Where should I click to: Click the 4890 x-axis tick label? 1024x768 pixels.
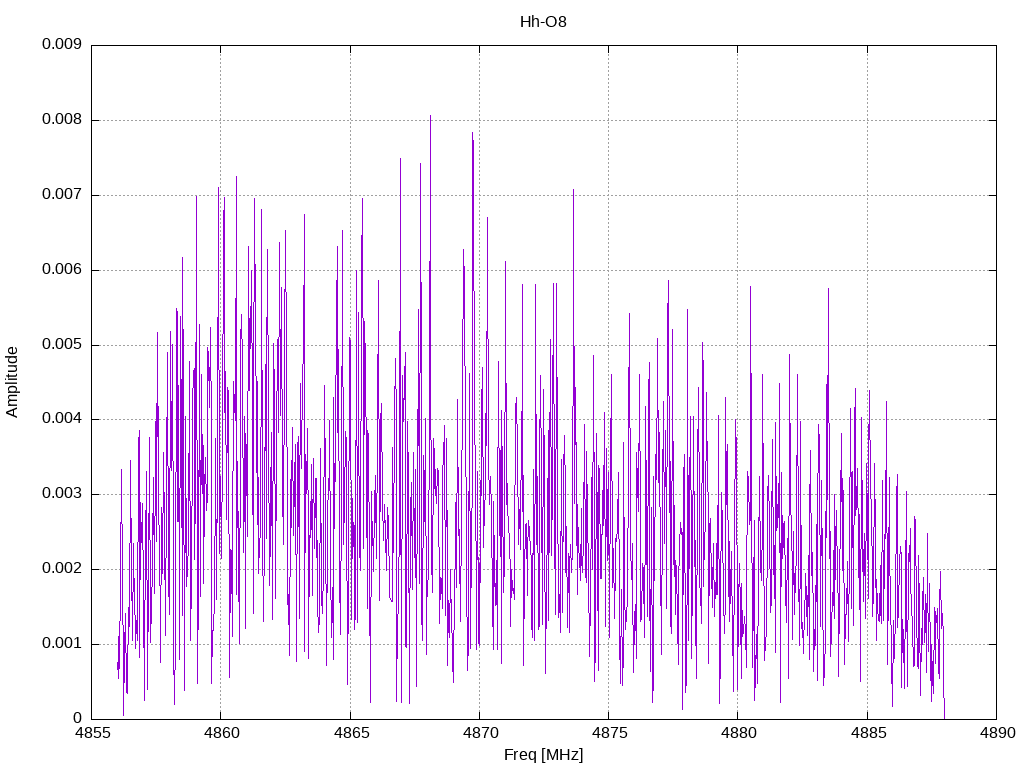997,733
